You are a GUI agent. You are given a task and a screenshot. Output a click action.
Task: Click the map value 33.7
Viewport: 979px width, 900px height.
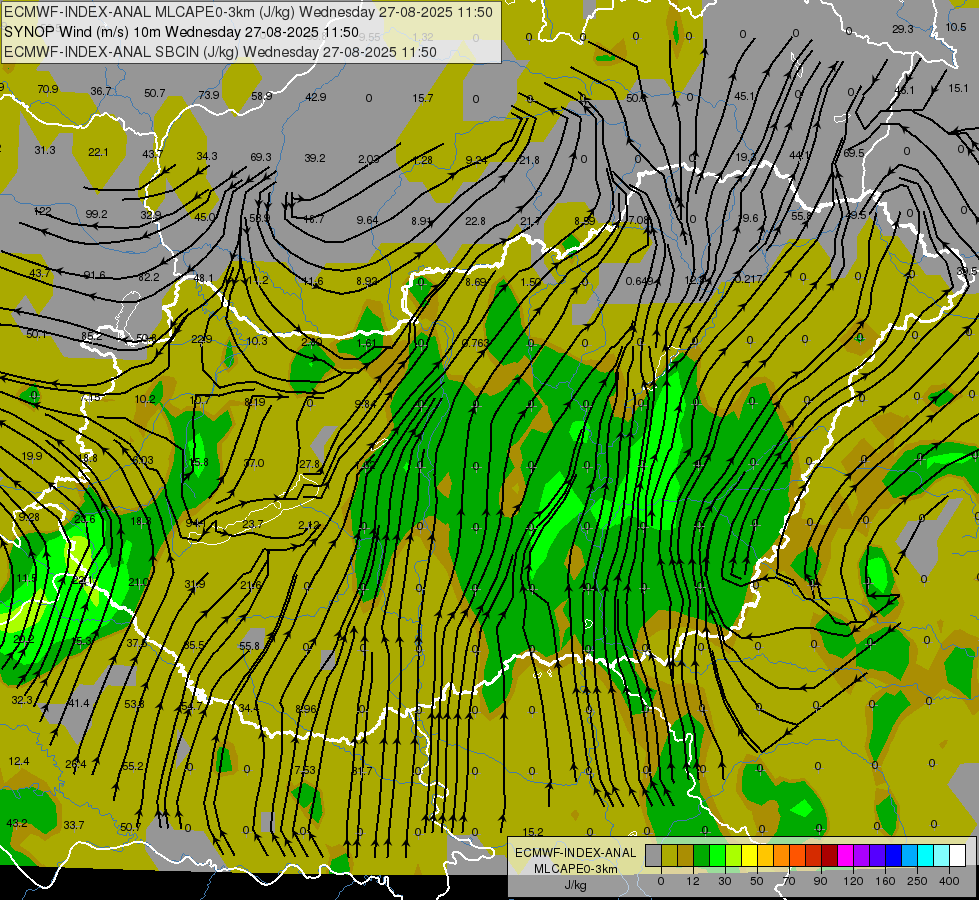[74, 826]
